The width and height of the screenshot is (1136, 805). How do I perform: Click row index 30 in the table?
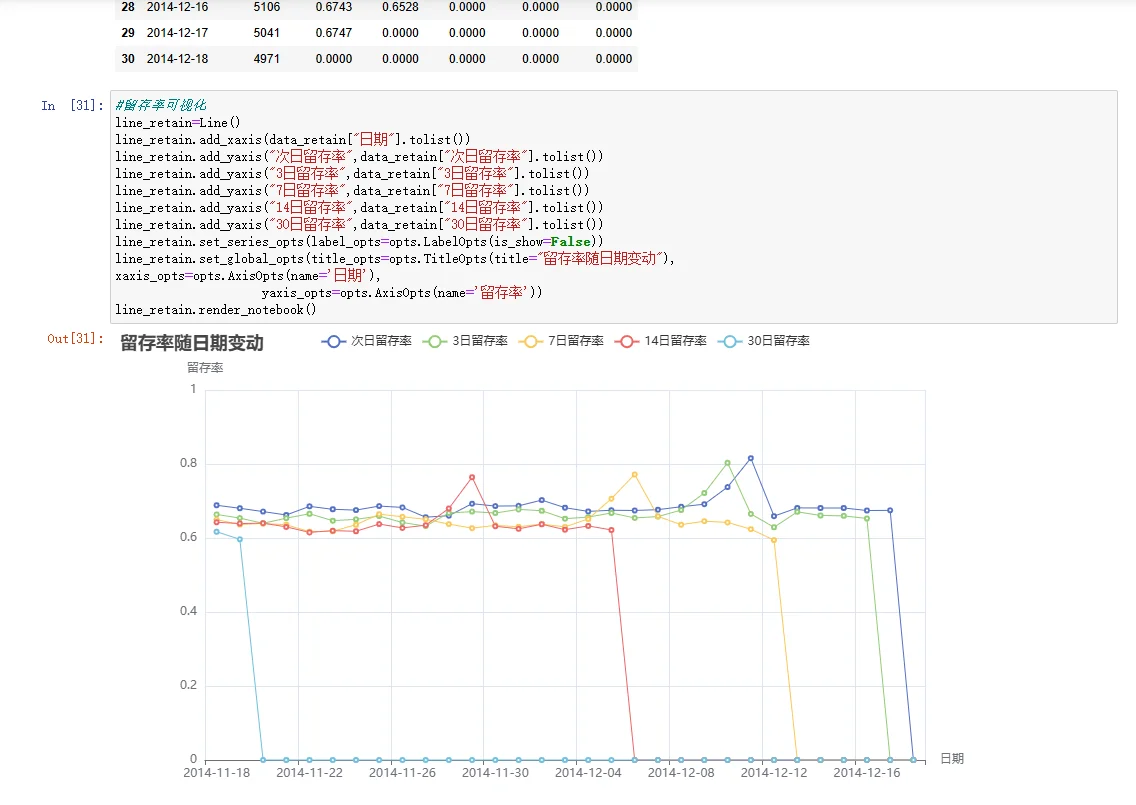[x=128, y=59]
